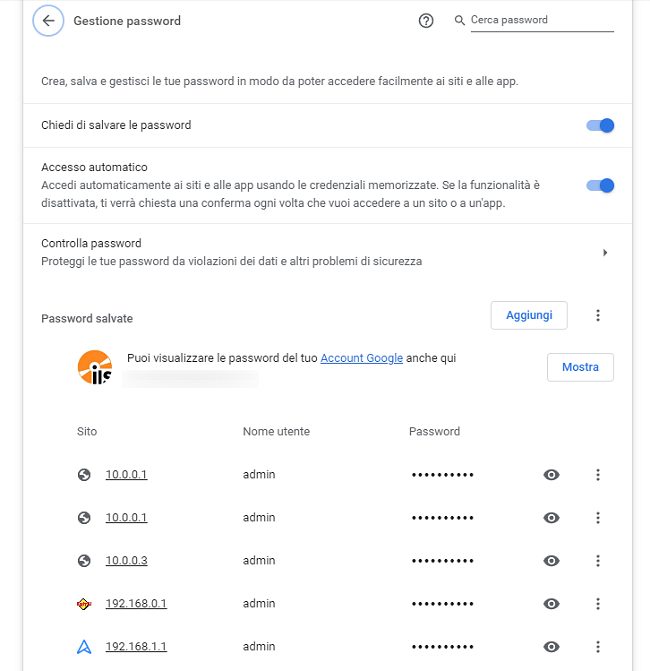The image size is (650, 671).
Task: Click the Password salvate section heading
Action: pyautogui.click(x=87, y=318)
